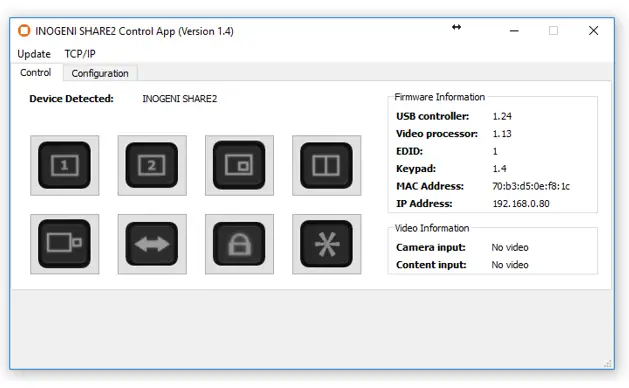Click the asterisk keypad button

(327, 244)
